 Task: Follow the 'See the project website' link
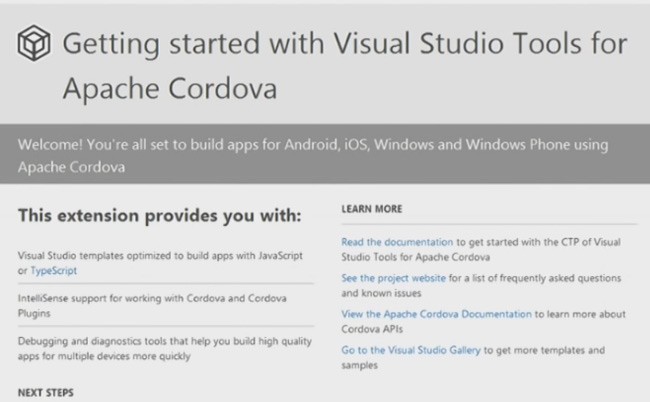coord(393,278)
